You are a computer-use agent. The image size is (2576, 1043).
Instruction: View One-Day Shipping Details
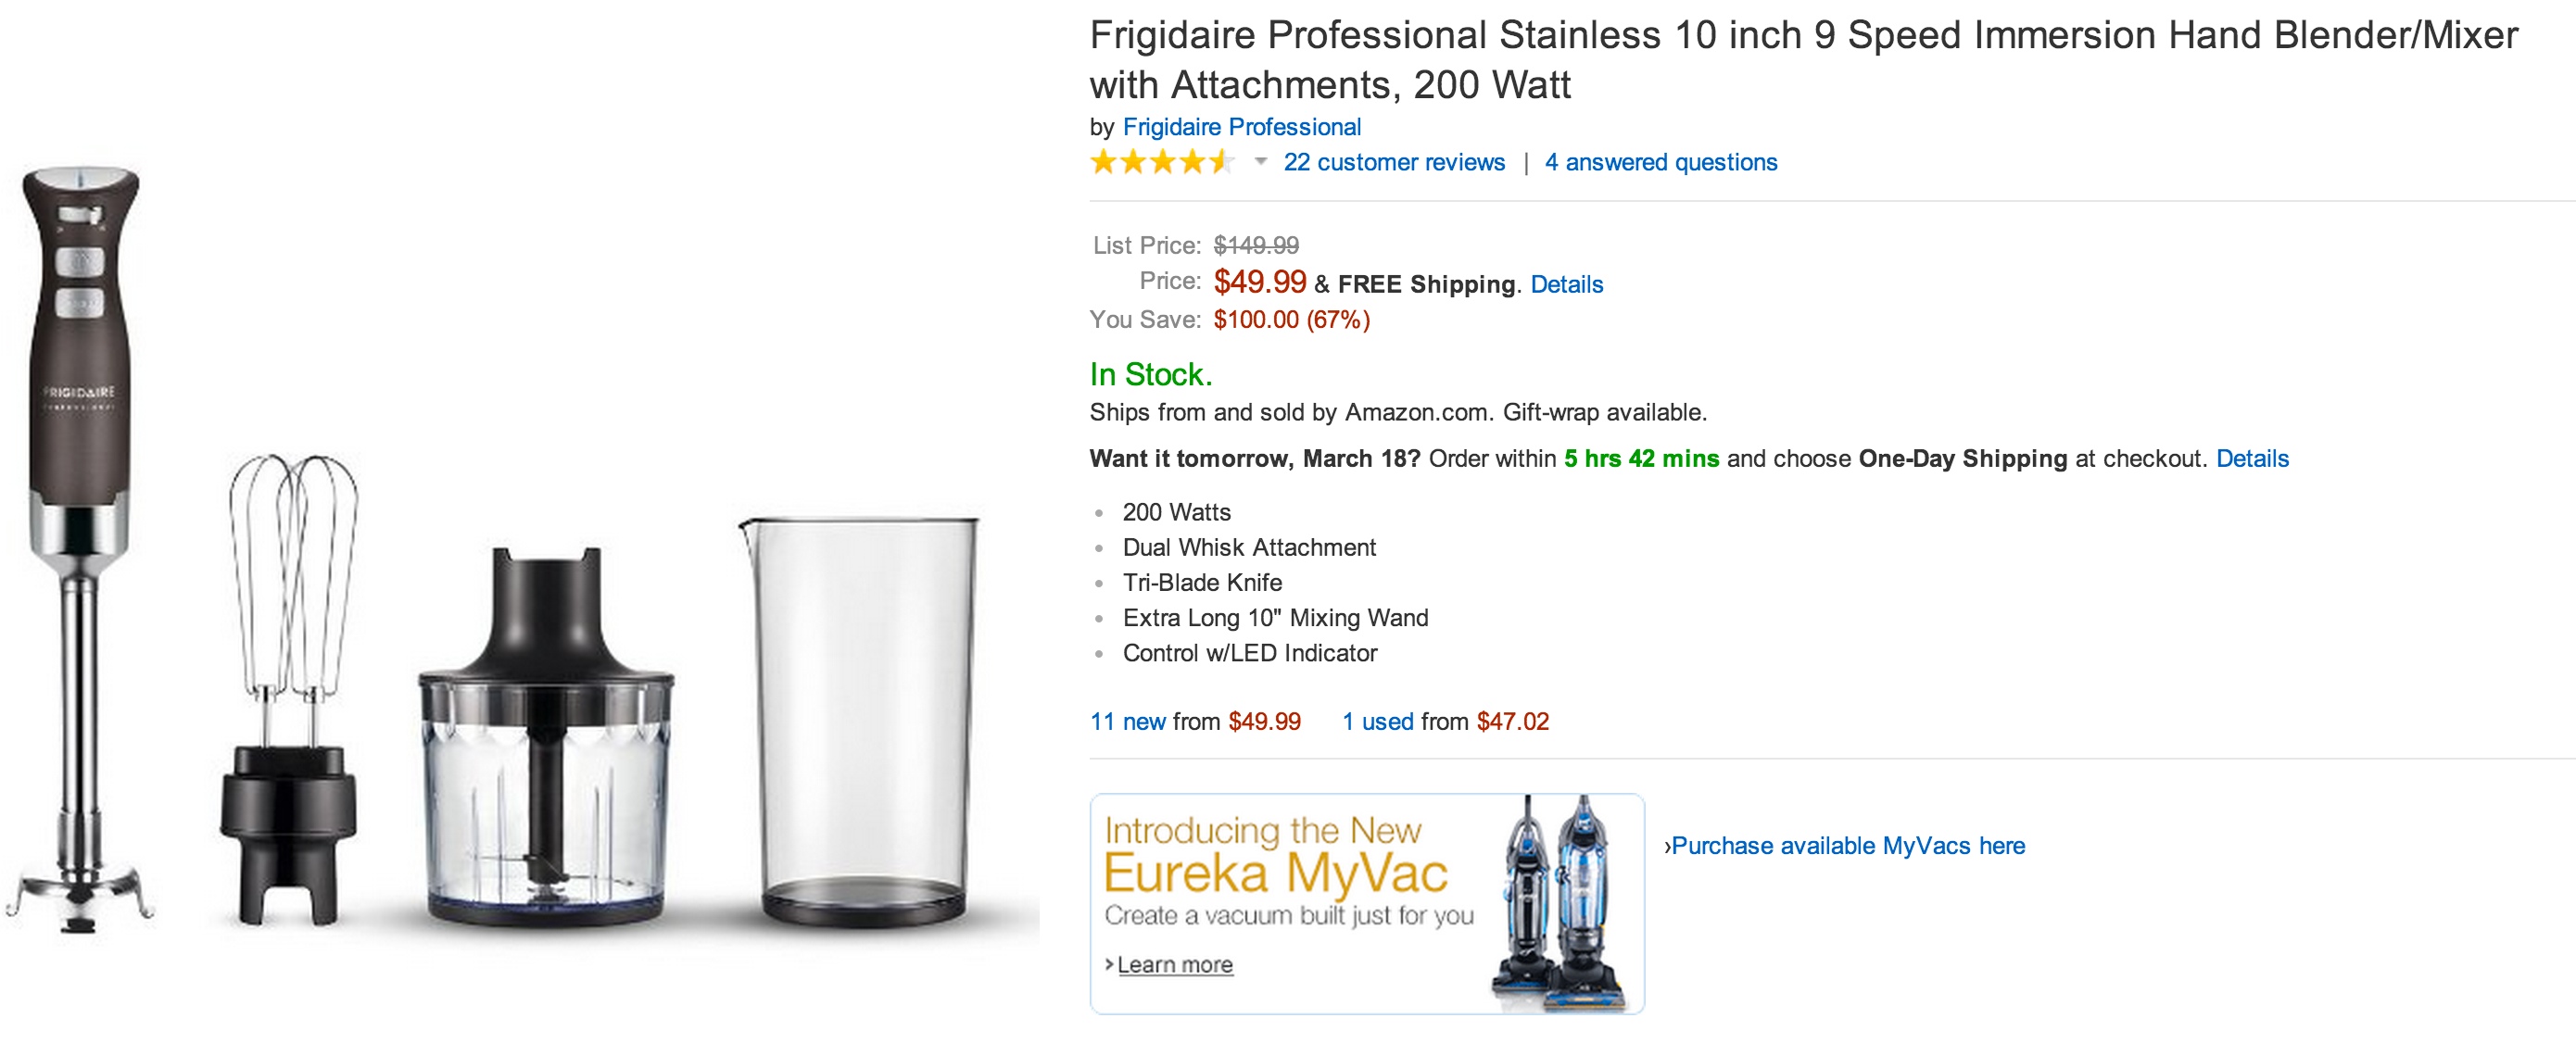point(2253,458)
